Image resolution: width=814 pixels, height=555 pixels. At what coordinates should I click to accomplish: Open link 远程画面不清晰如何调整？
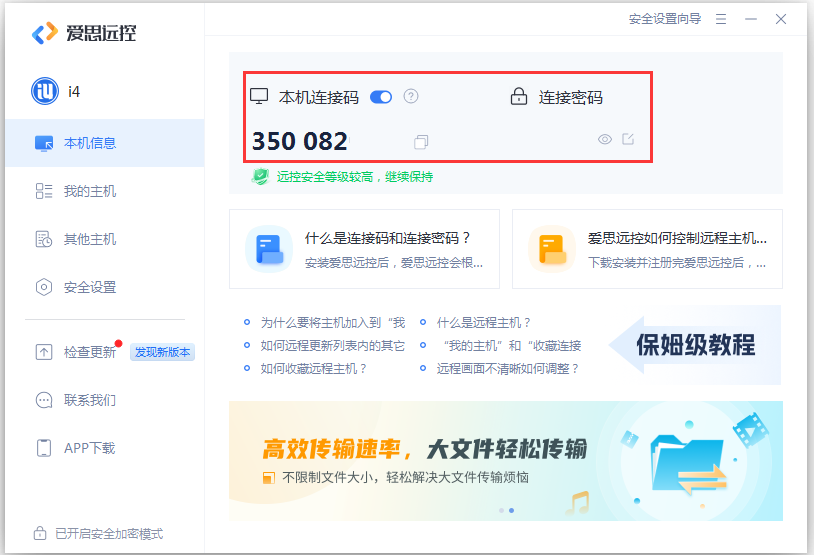(x=508, y=369)
